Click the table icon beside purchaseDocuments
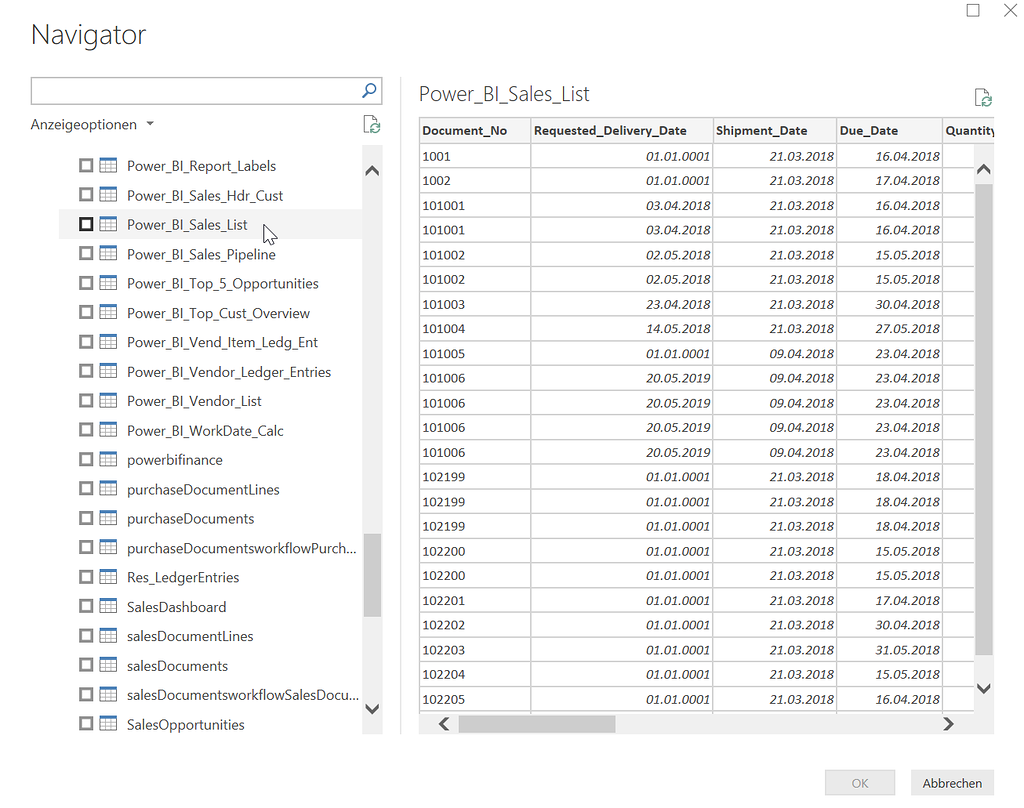 107,518
